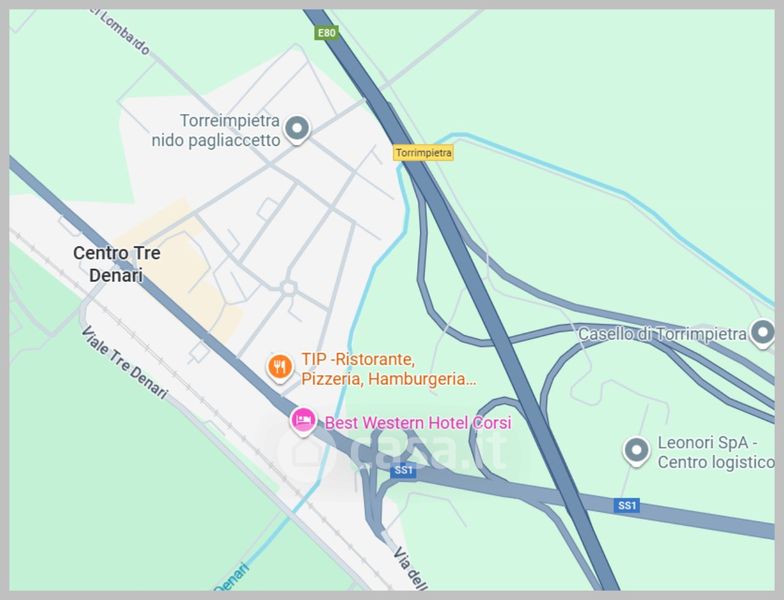Click the Viale Tre Denari street name
The image size is (784, 600).
[x=124, y=362]
